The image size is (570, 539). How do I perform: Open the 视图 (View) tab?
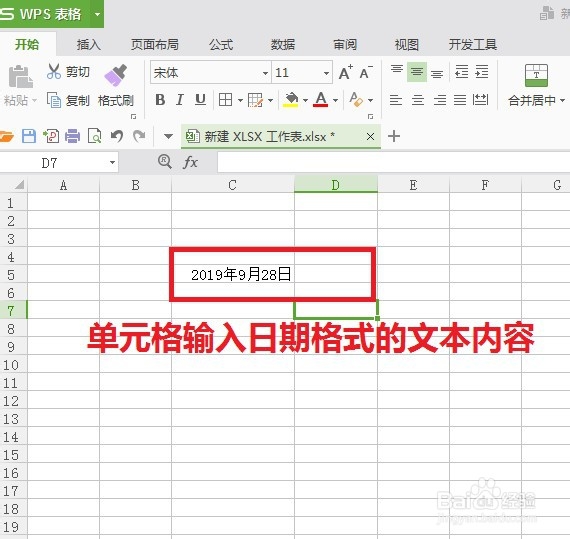pyautogui.click(x=406, y=45)
